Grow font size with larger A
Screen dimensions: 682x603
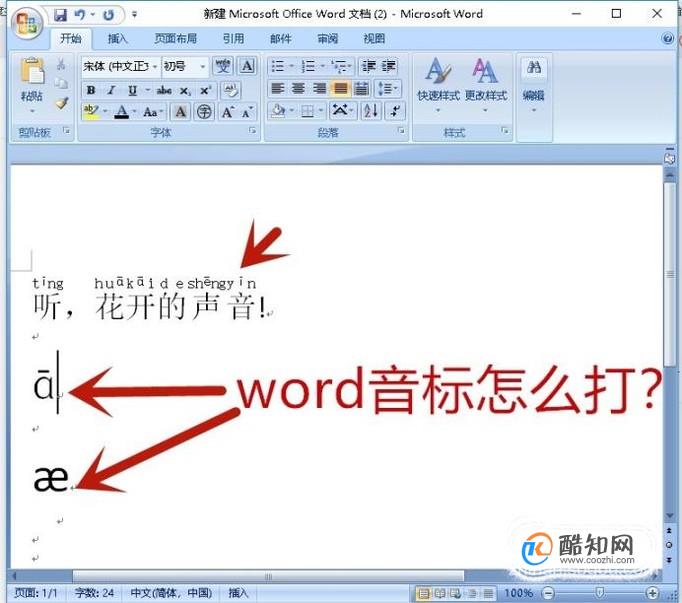(x=227, y=112)
